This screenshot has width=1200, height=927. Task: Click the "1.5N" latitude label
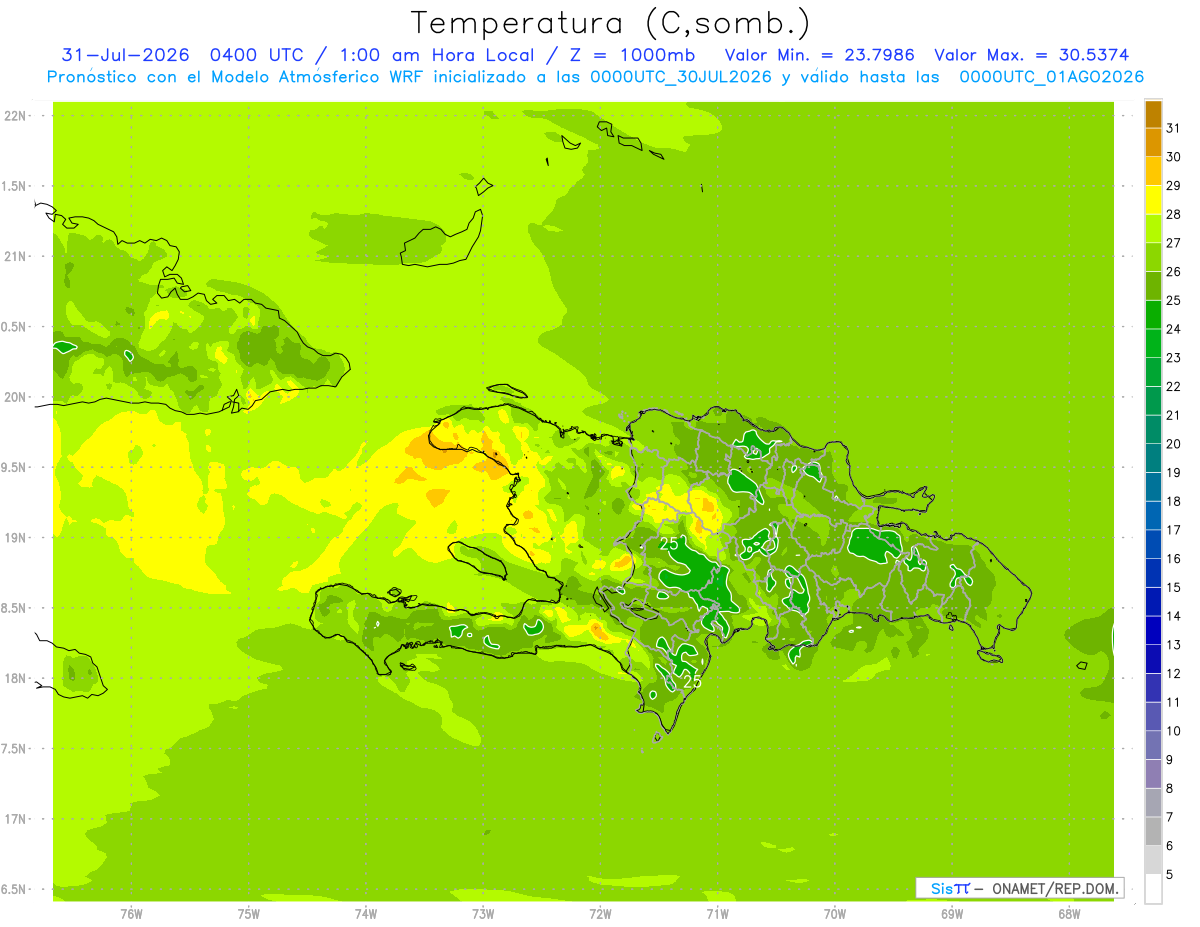[x=15, y=186]
